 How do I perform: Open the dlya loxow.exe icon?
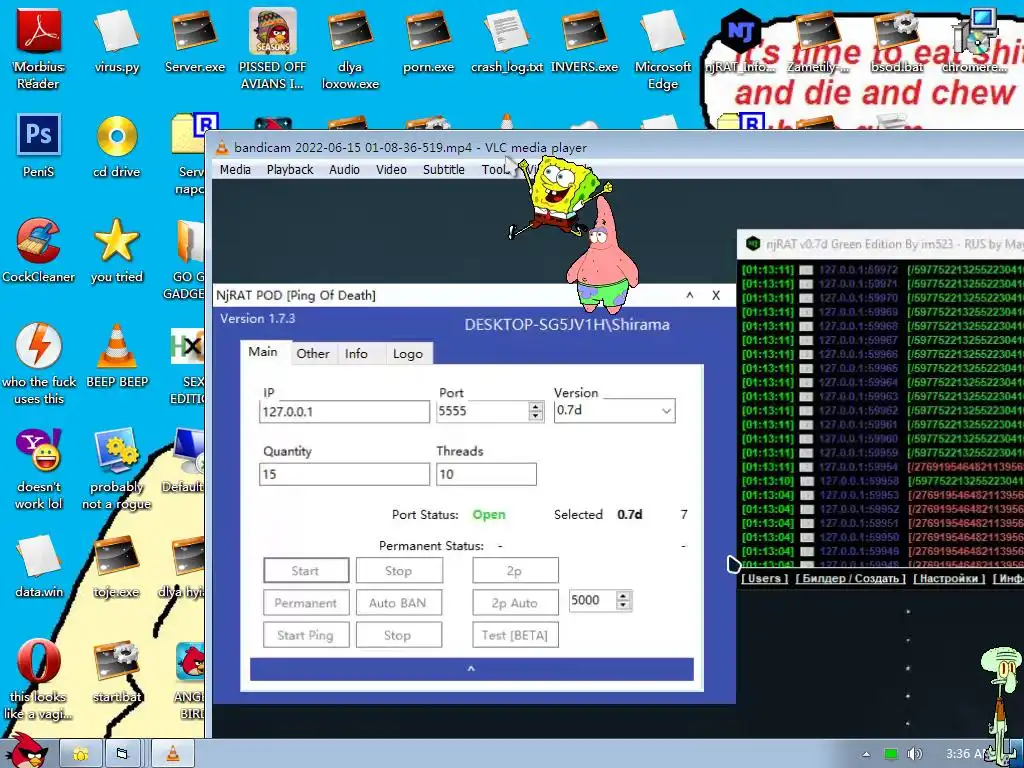[350, 49]
